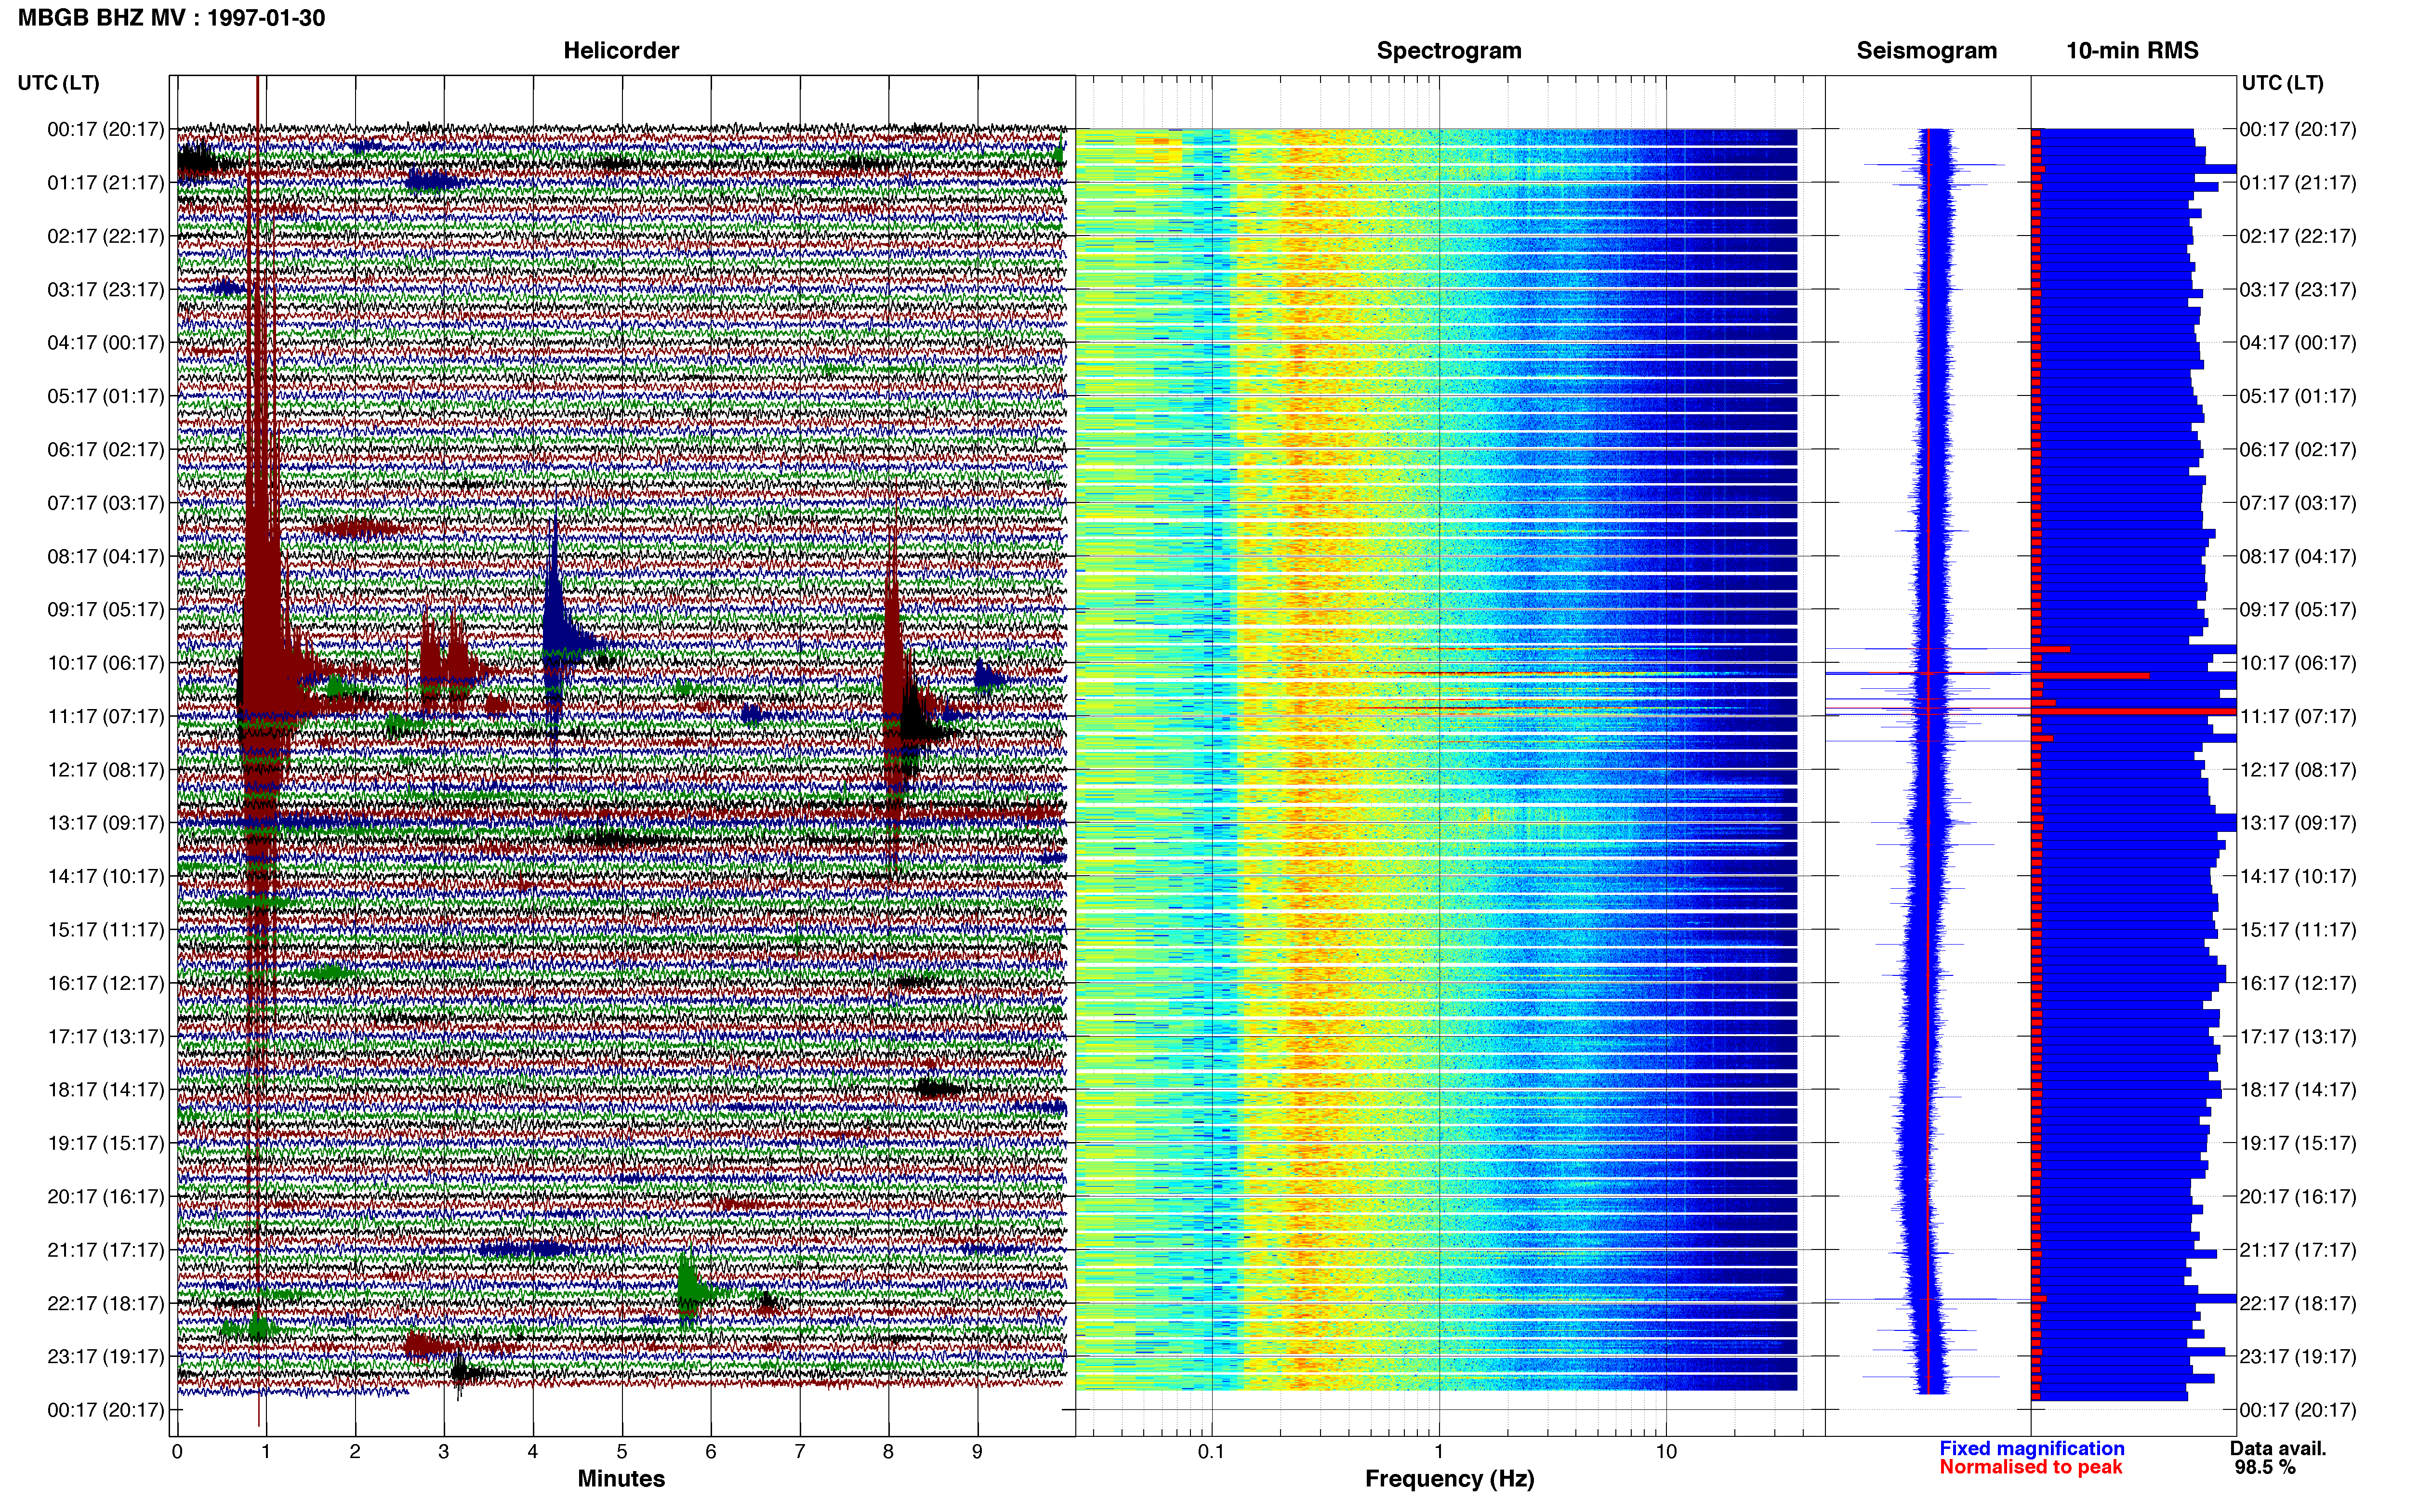Click the left time label '09:17 (05:17)'
The image size is (2418, 1512).
(106, 609)
